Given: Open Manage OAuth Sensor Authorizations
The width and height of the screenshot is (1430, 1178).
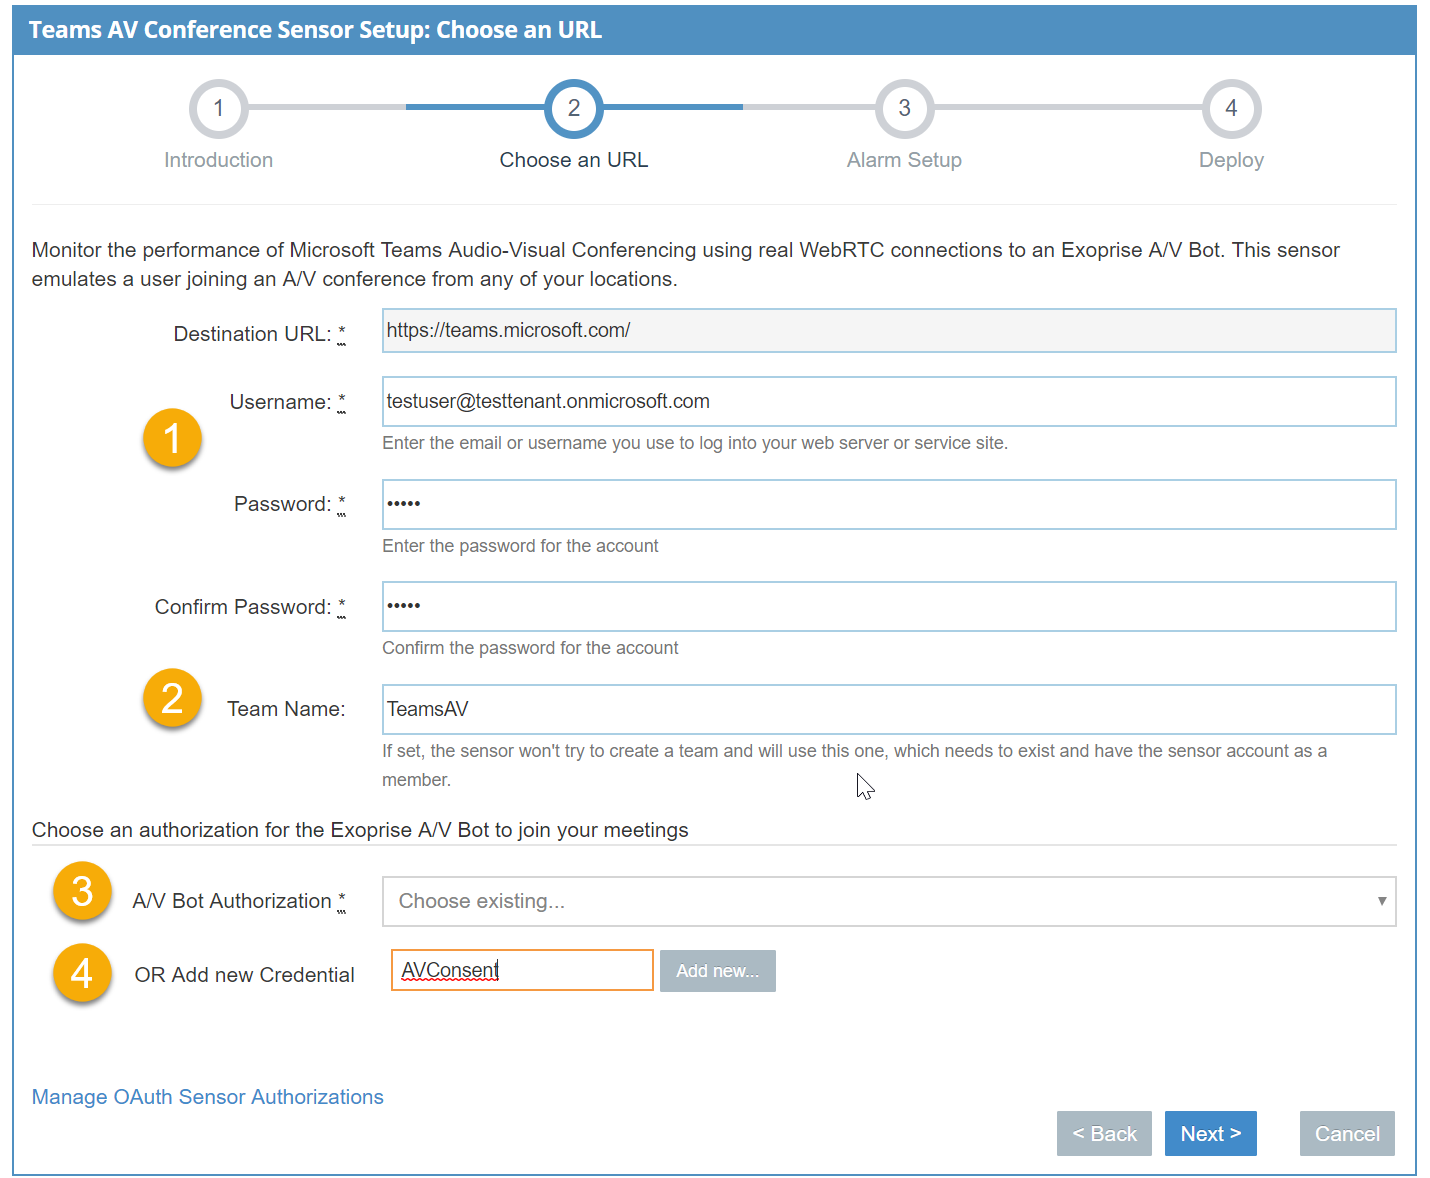Looking at the screenshot, I should tap(207, 1096).
